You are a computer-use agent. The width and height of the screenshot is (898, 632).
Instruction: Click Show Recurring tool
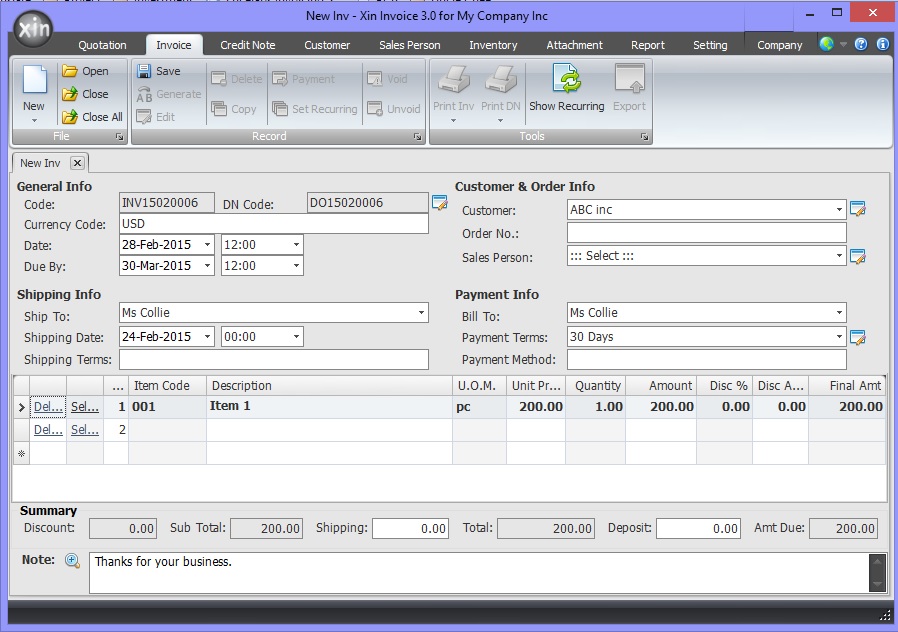pyautogui.click(x=566, y=88)
